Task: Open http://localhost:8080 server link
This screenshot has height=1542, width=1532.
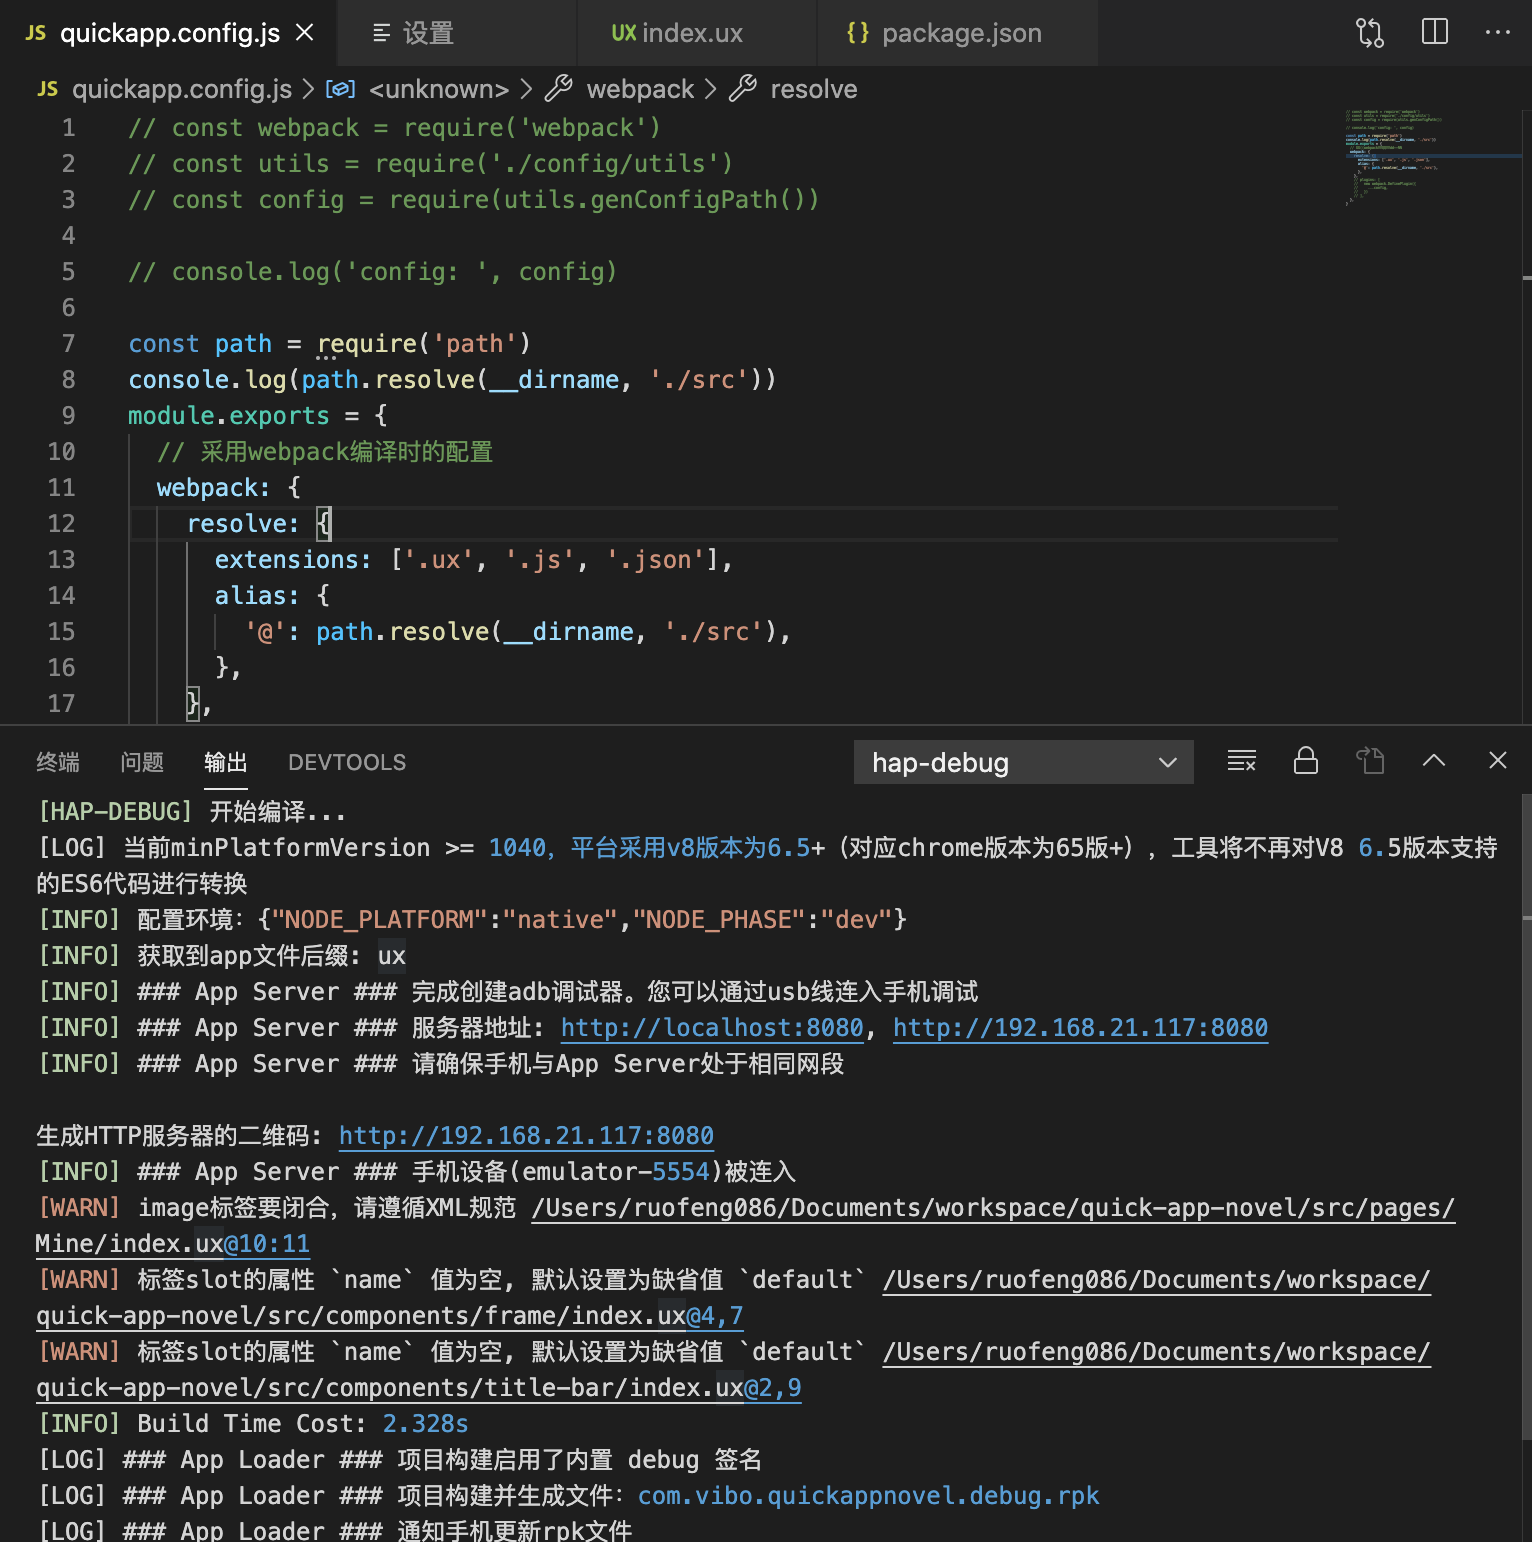Action: pyautogui.click(x=712, y=1027)
